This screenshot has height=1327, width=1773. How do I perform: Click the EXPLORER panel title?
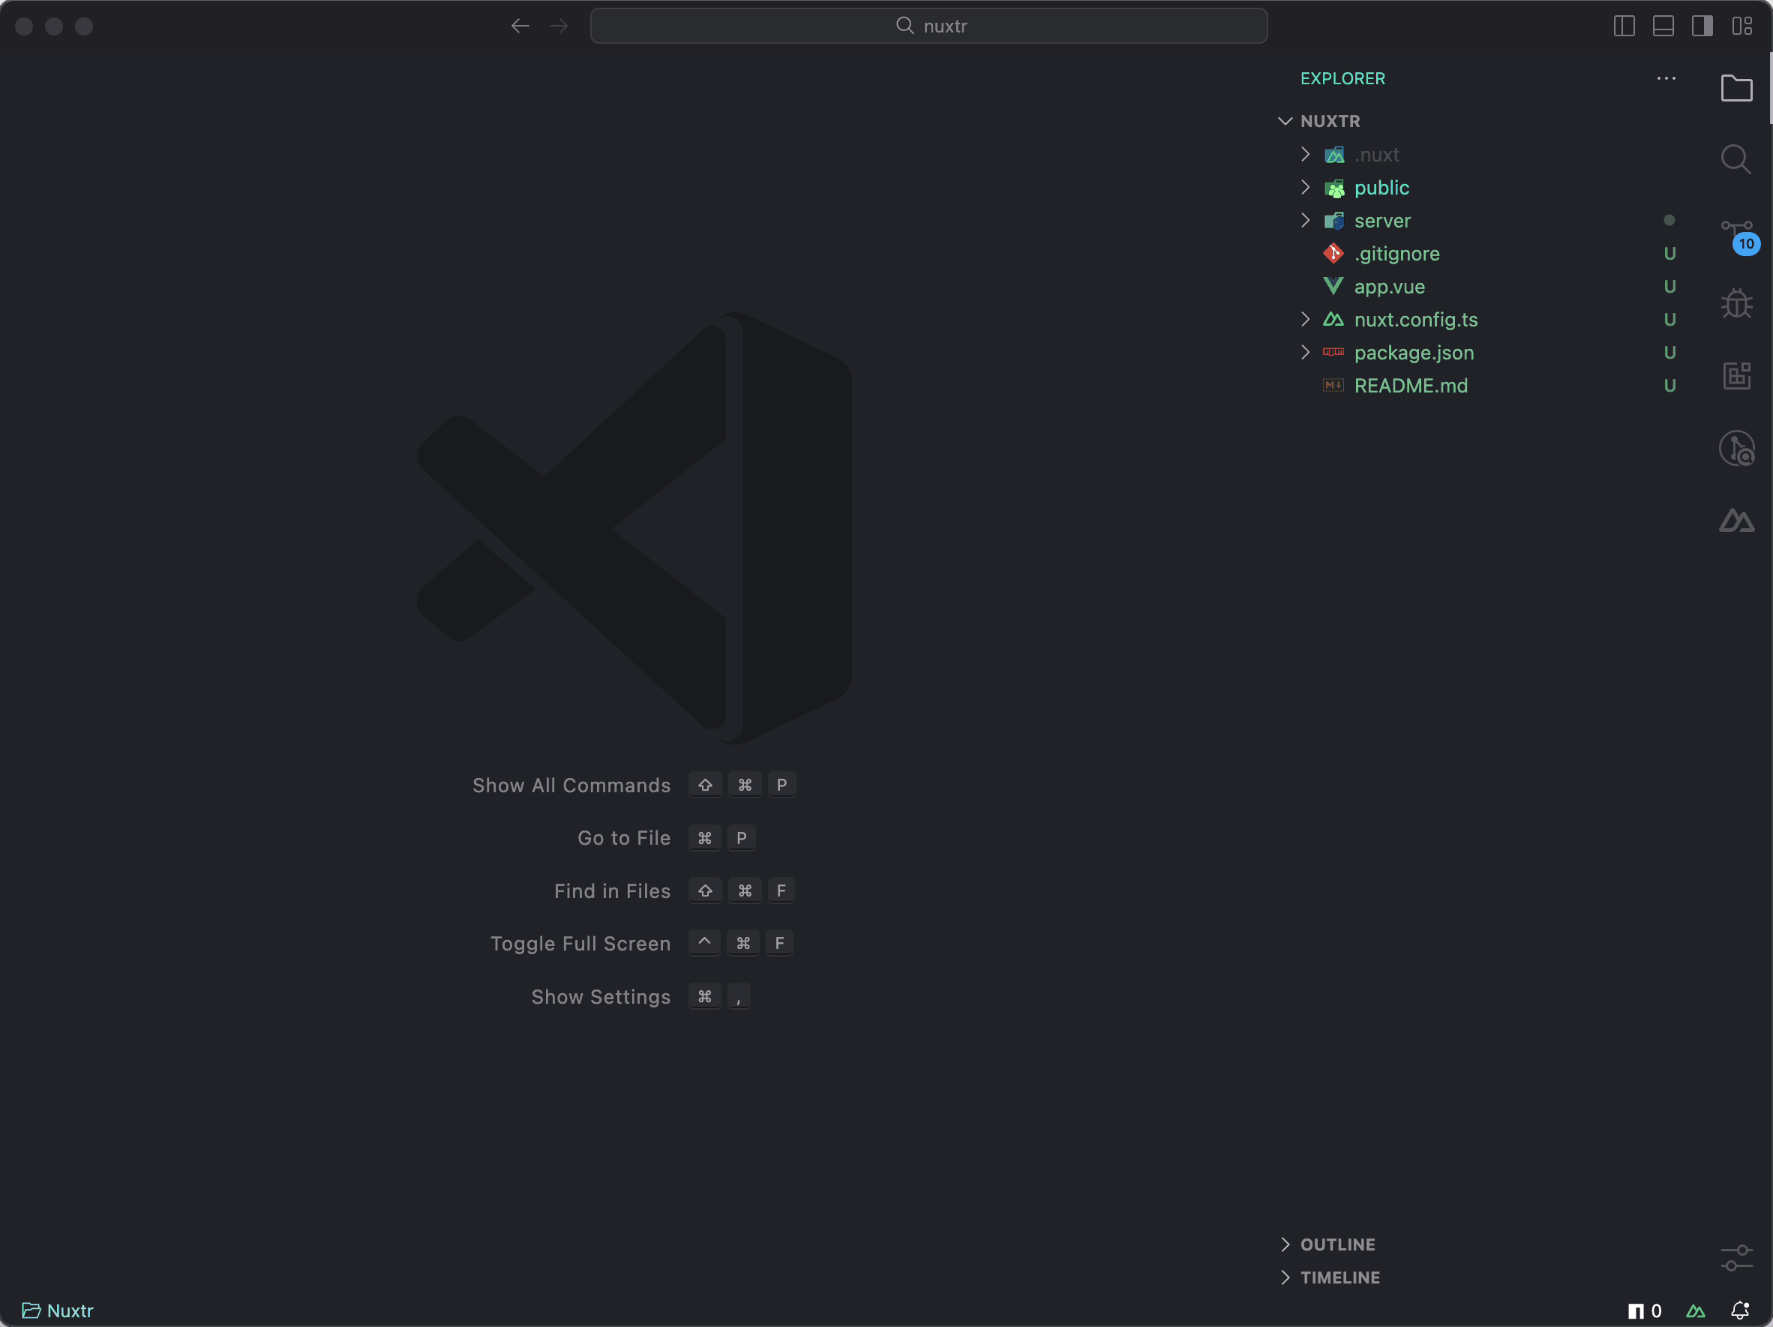click(1343, 78)
